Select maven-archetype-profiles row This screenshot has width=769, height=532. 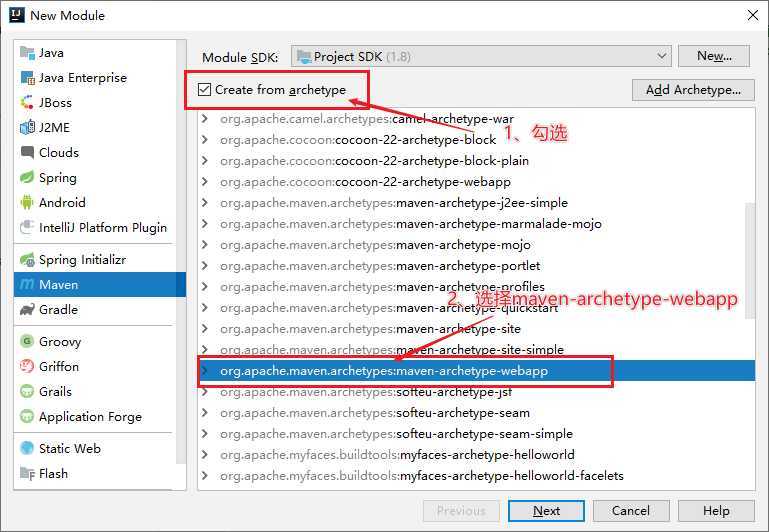coord(476,287)
